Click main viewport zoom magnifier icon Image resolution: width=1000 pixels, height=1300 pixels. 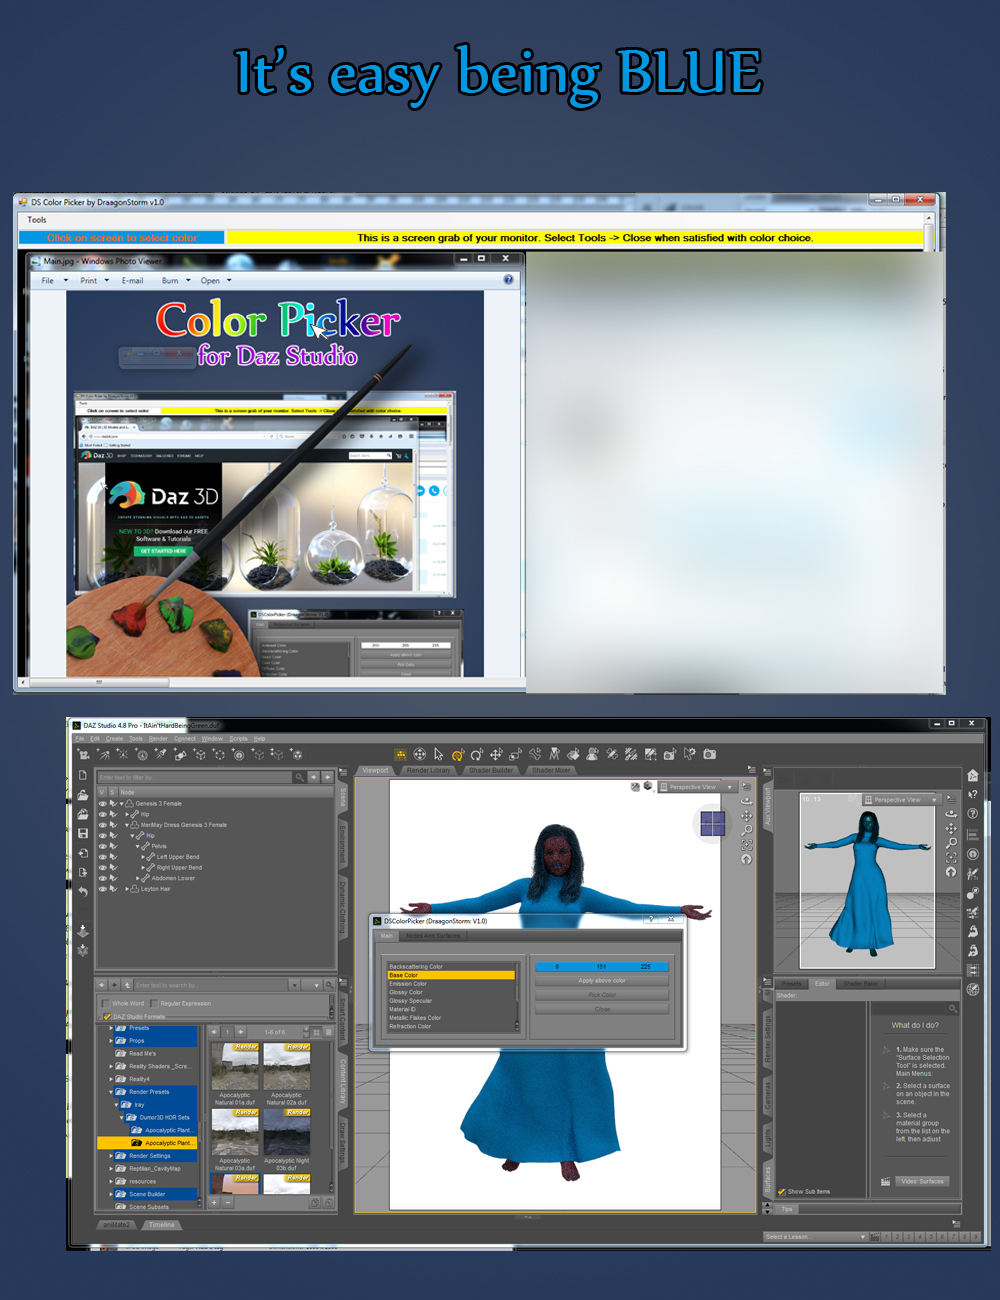pyautogui.click(x=746, y=830)
